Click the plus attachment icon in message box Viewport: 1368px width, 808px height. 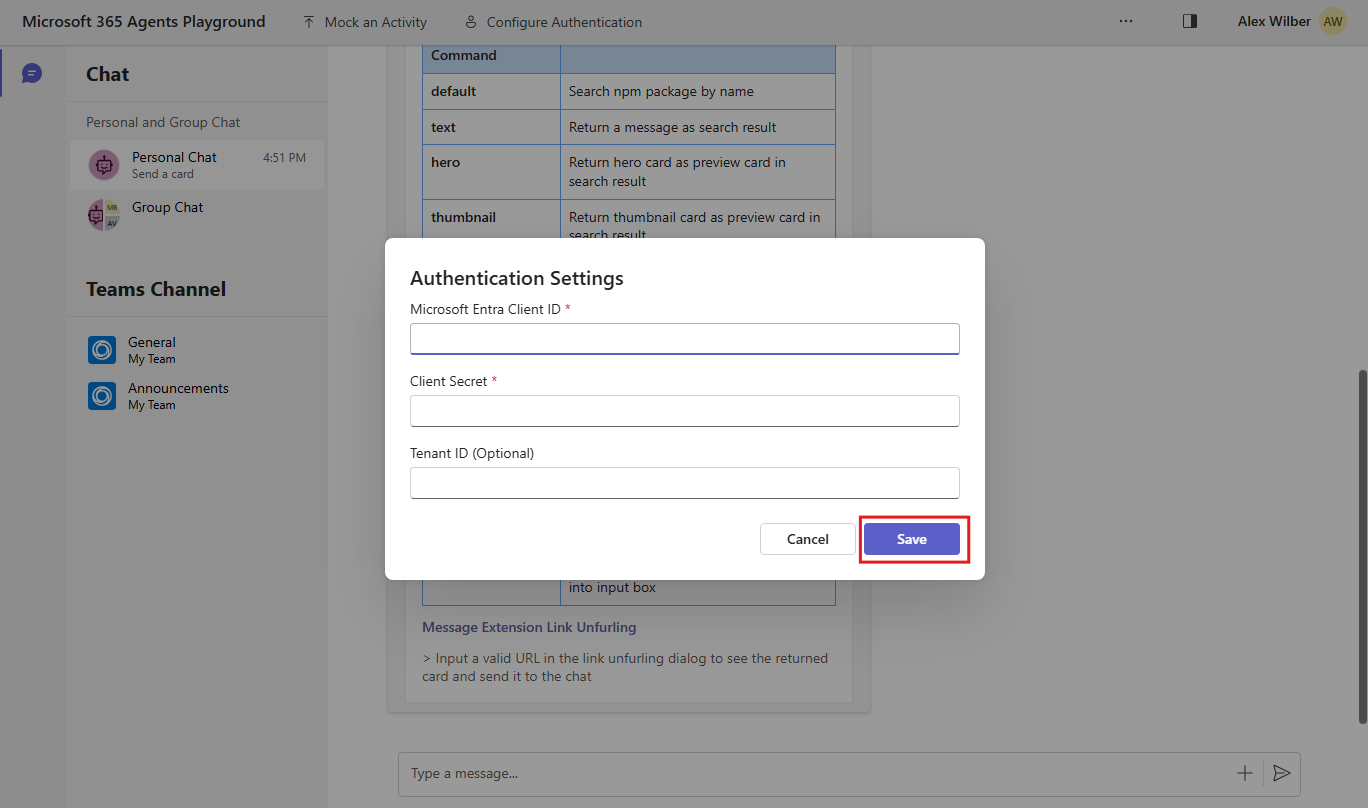click(1244, 773)
